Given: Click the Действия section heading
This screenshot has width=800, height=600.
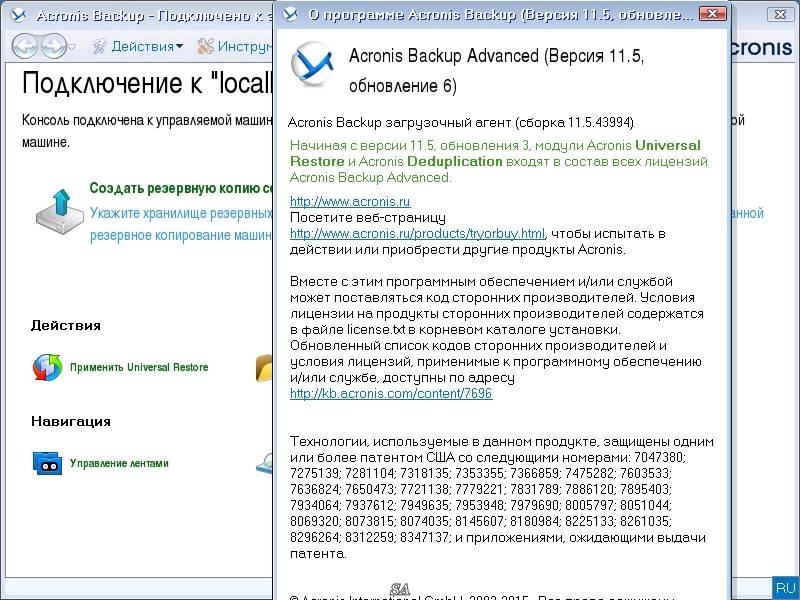Looking at the screenshot, I should tap(66, 326).
